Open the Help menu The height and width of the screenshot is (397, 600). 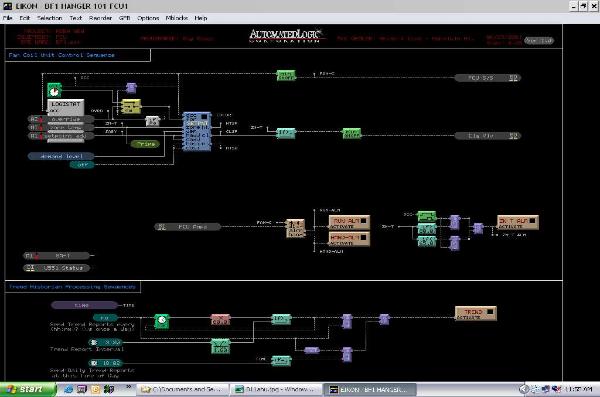[x=201, y=18]
